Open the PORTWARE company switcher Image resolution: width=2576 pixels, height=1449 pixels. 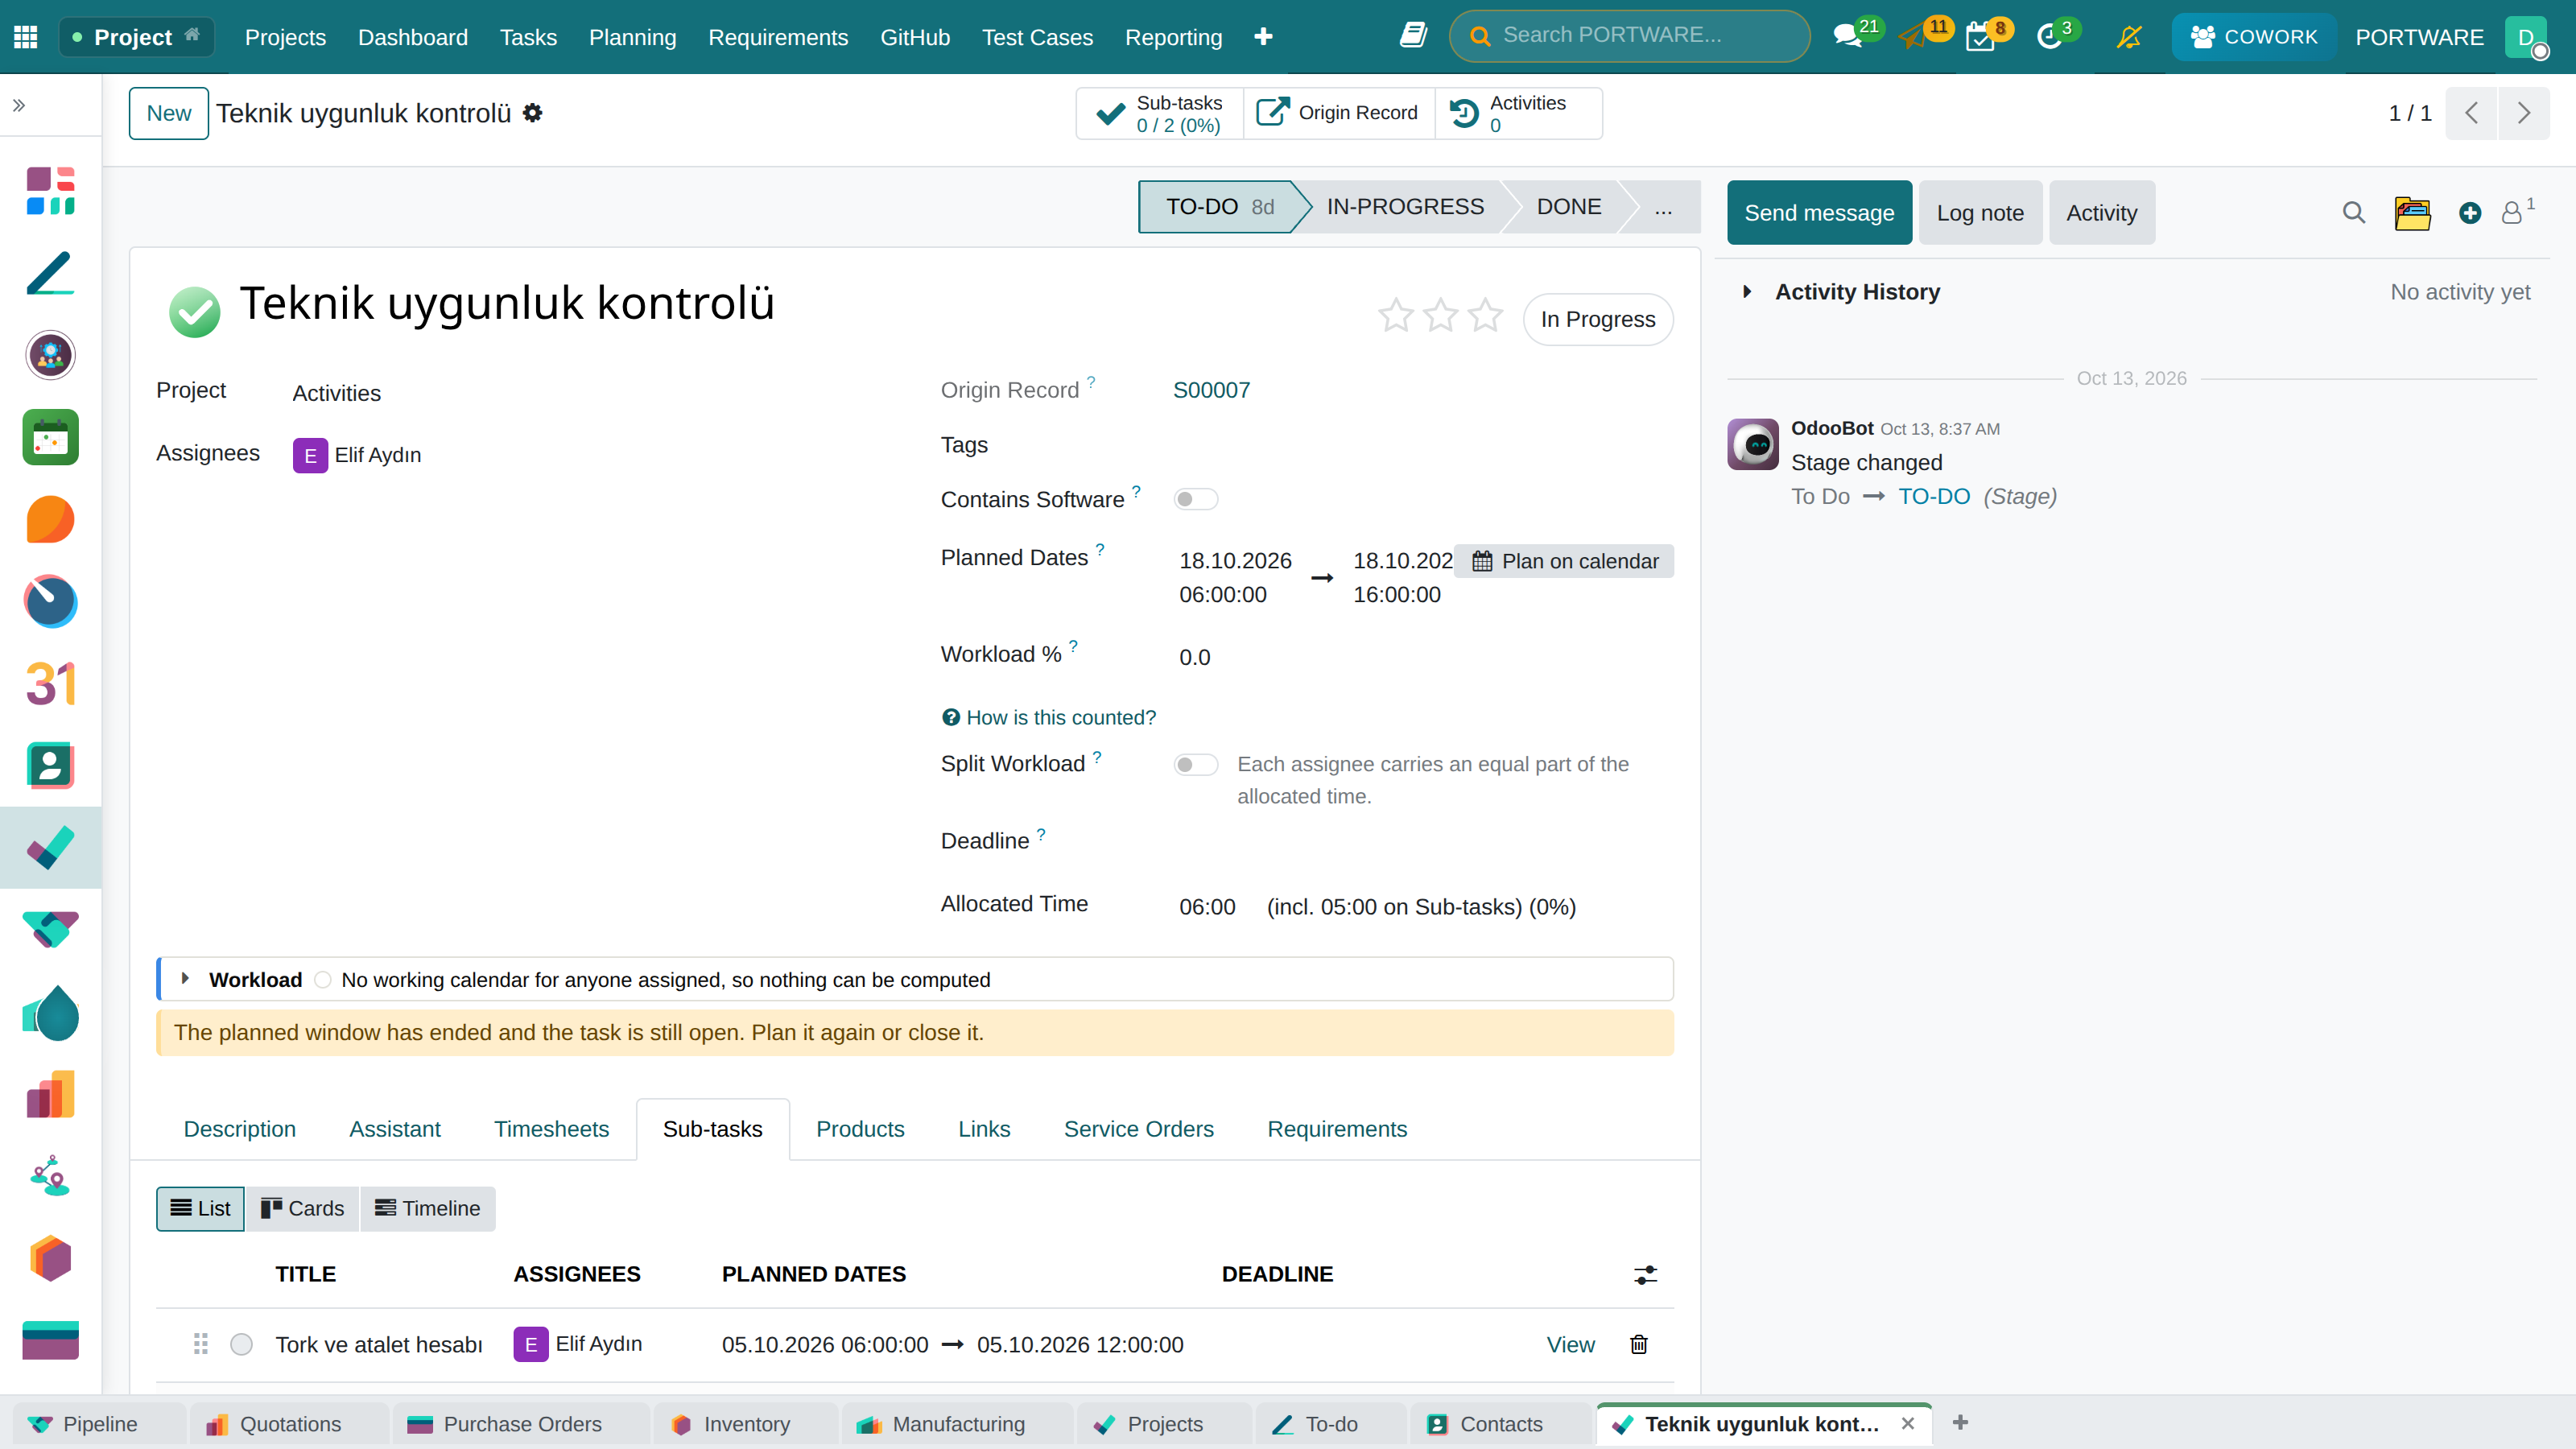(x=2419, y=37)
